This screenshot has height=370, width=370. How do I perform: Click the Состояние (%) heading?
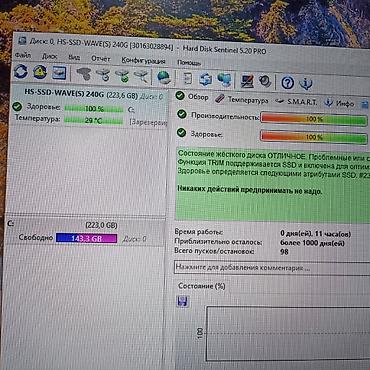coord(202,286)
